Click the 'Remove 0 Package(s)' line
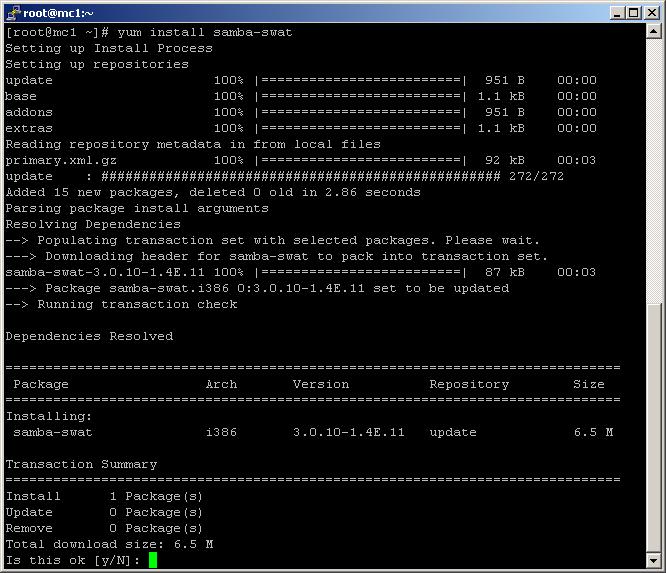The width and height of the screenshot is (666, 573). 104,528
